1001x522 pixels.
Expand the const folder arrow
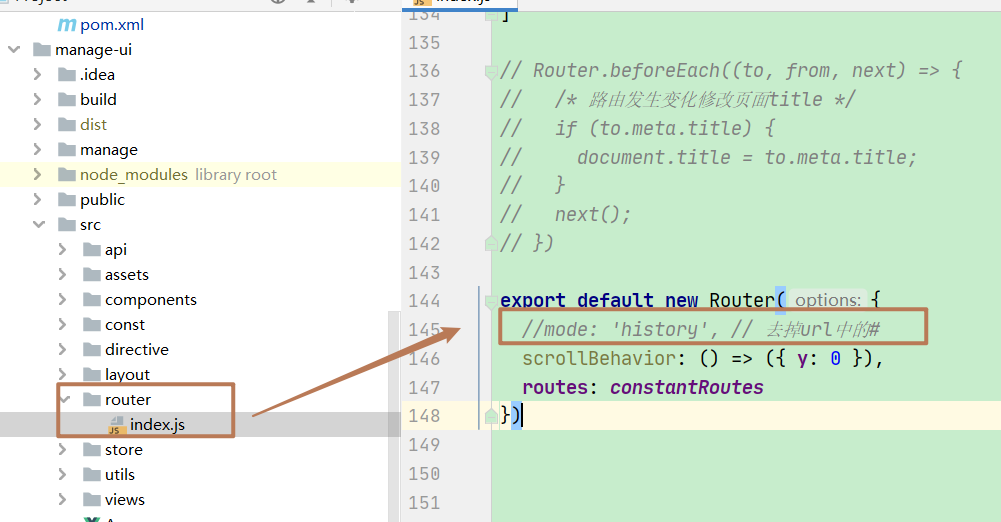[63, 324]
